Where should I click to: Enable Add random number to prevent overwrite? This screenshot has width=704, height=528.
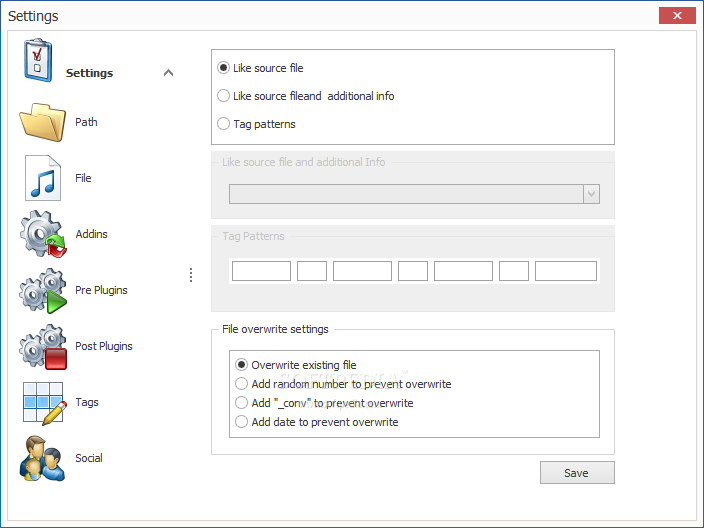[343, 384]
